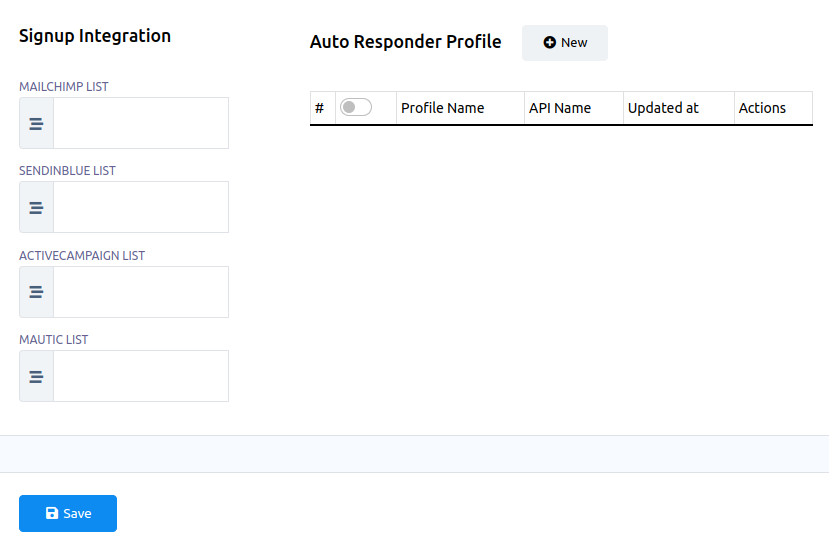
Task: Focus the Mautic List field
Action: pos(140,376)
